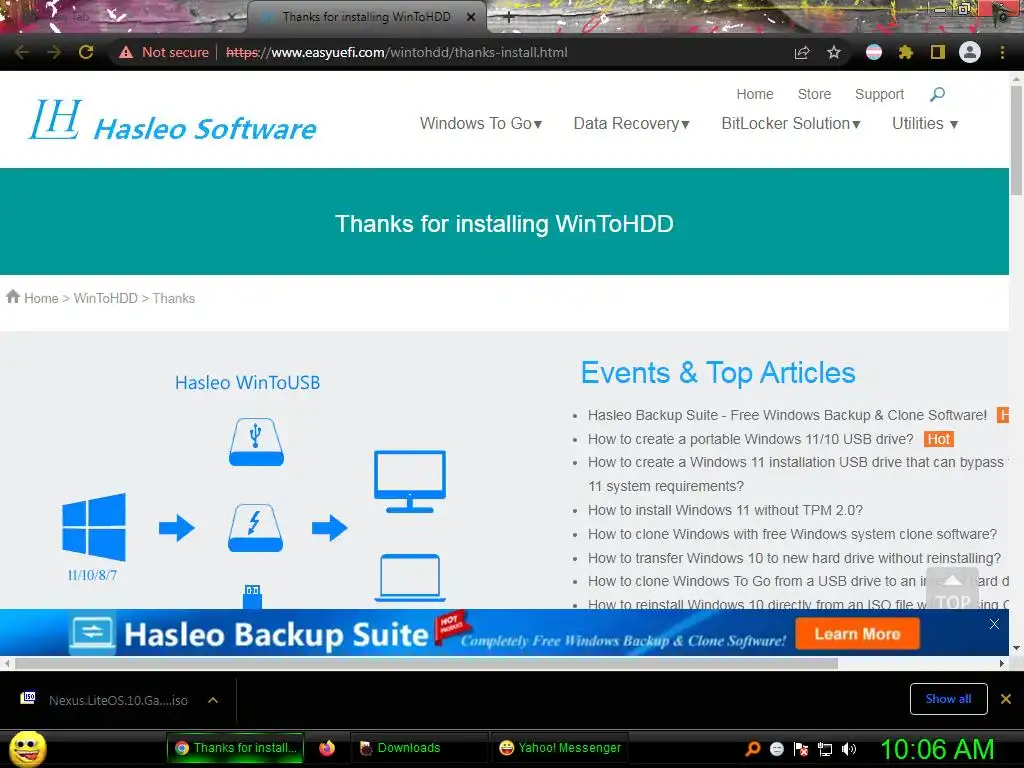This screenshot has height=768, width=1024.
Task: Share this page via the share icon
Action: point(802,52)
